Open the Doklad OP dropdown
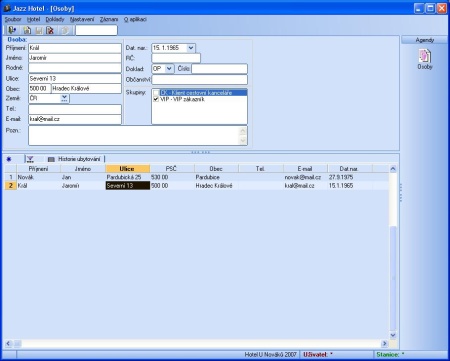The image size is (450, 361). click(169, 69)
